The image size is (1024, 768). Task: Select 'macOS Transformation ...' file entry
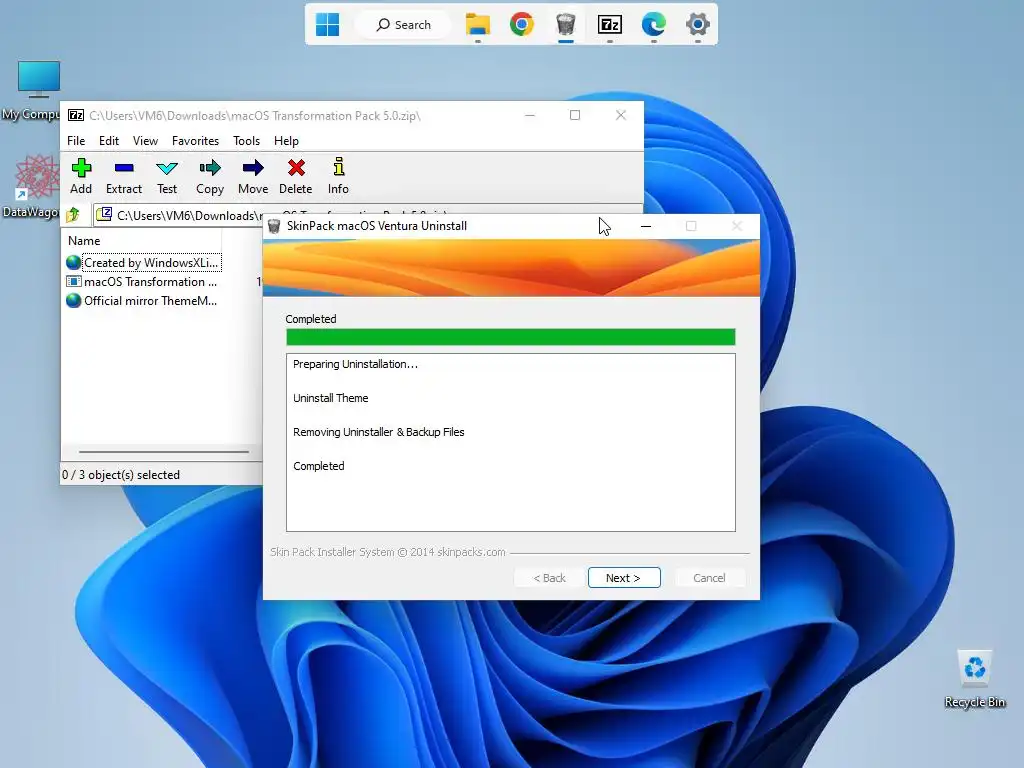pyautogui.click(x=142, y=281)
